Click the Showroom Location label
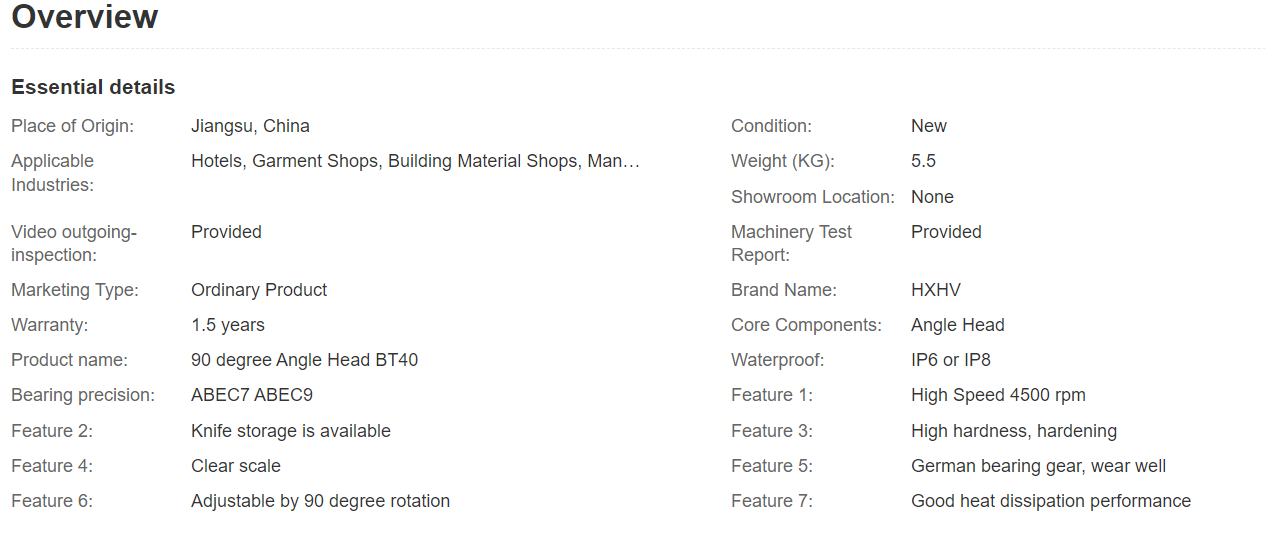 (x=812, y=197)
